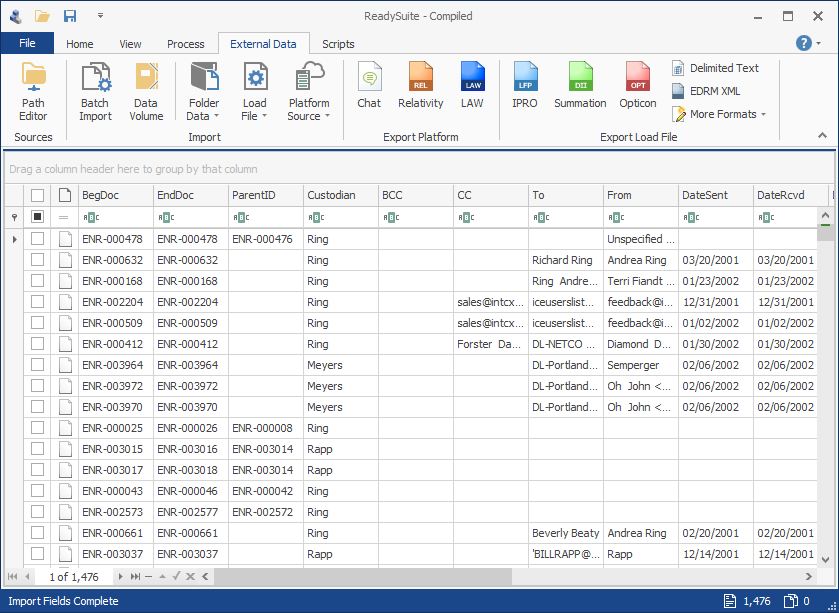Export an Opticon OPT load file
Screen dimensions: 839x613
point(638,86)
